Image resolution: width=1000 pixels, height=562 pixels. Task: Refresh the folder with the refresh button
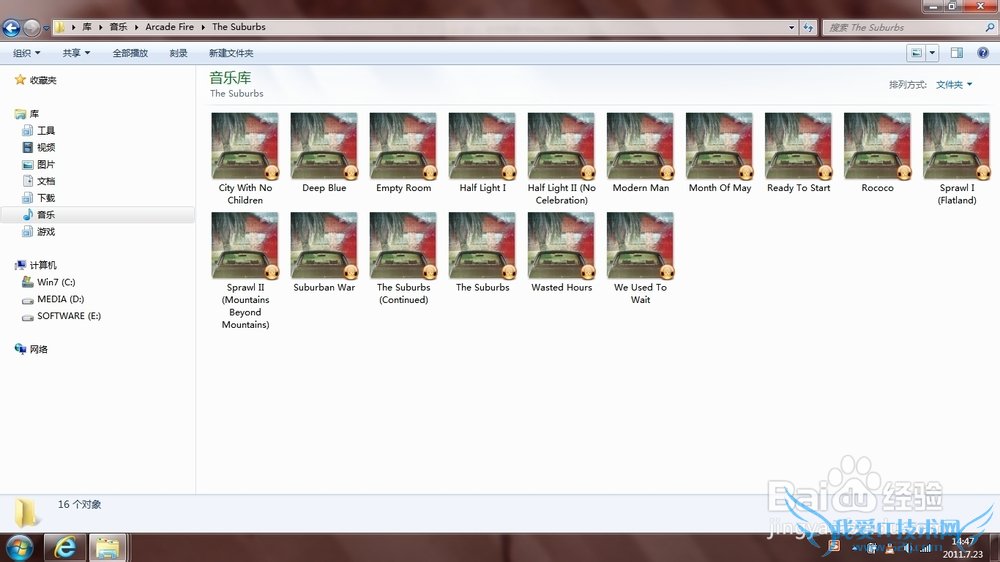click(808, 27)
